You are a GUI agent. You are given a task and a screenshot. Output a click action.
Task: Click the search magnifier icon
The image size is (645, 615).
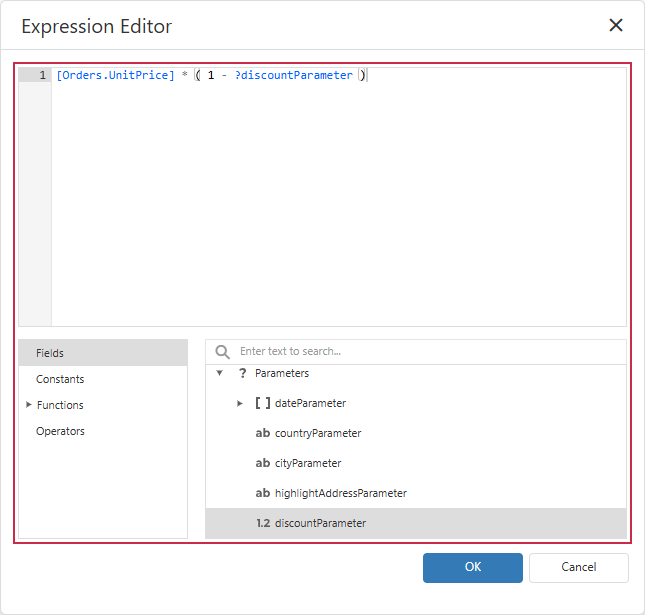pyautogui.click(x=222, y=352)
